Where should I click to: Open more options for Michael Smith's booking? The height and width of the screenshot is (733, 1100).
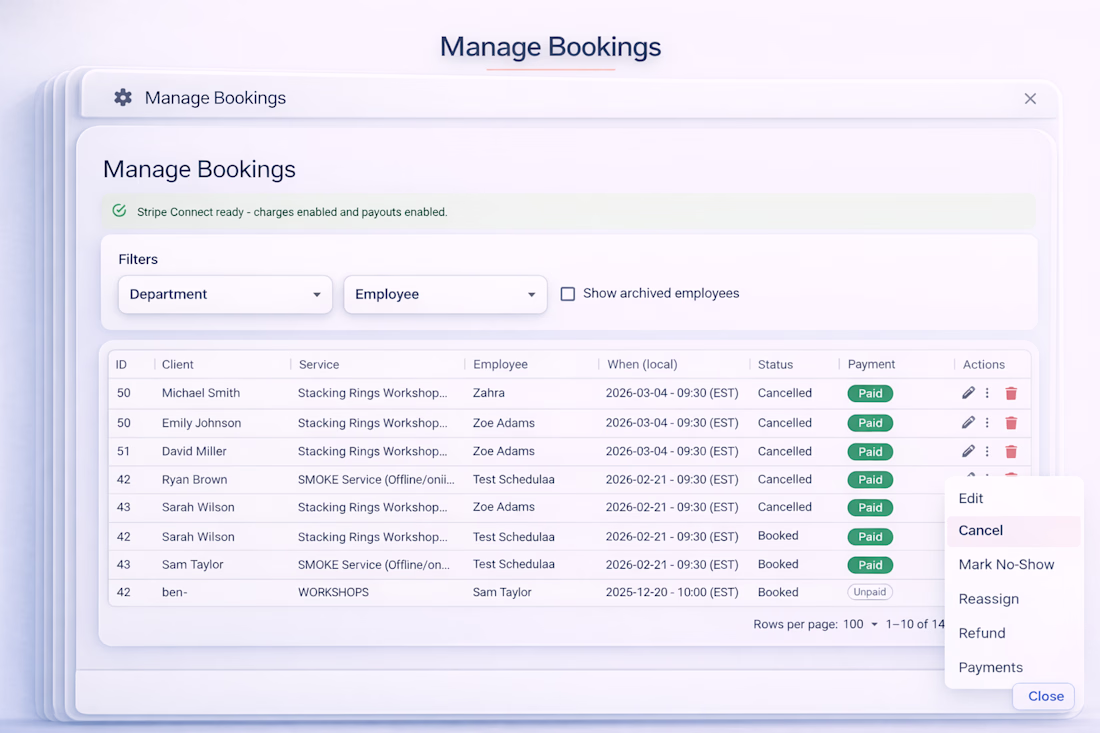coord(987,394)
